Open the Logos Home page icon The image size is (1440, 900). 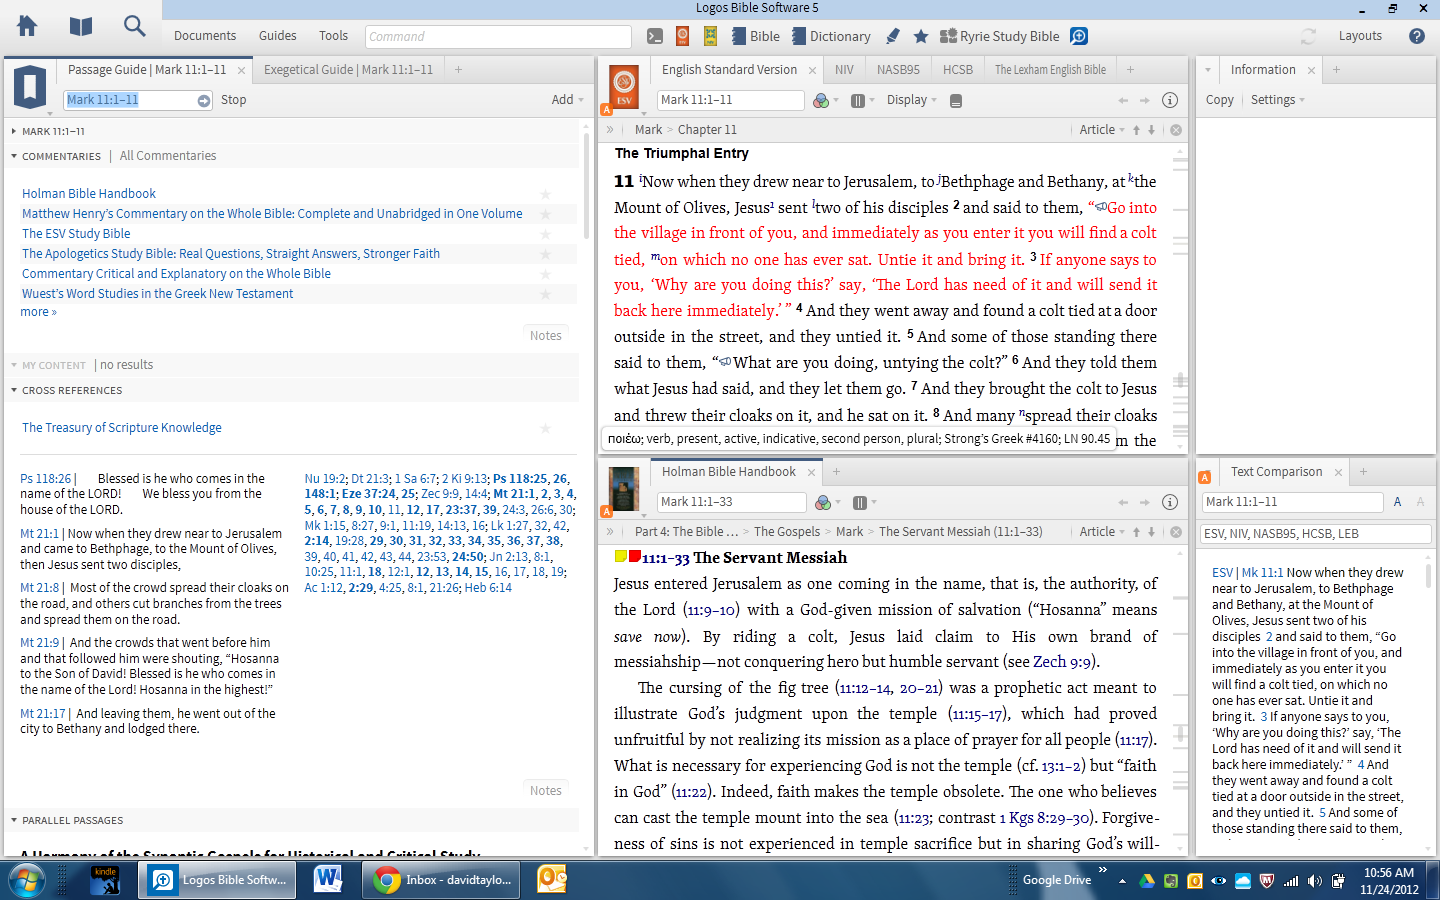(27, 26)
